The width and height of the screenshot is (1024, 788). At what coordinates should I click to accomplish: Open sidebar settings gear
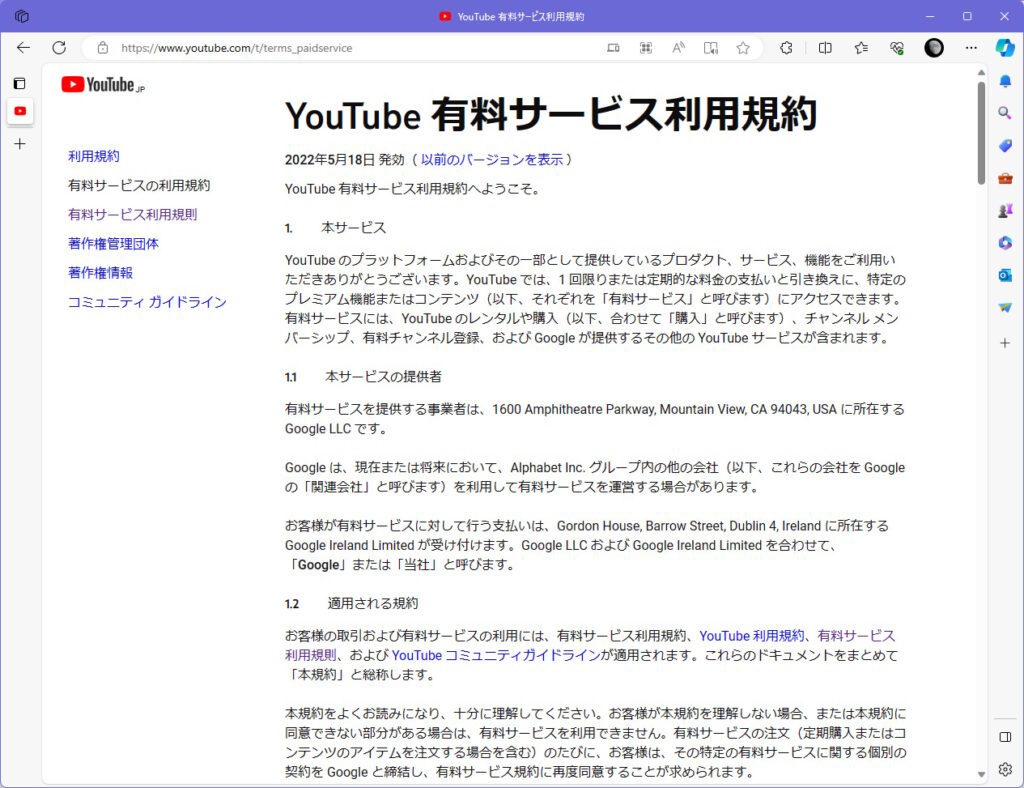(1005, 769)
